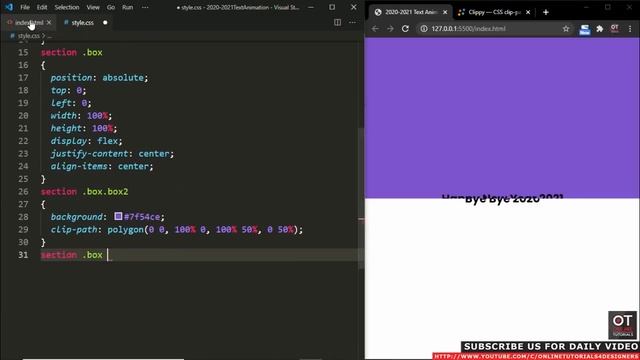Open the Extensions puzzle icon

point(600,29)
